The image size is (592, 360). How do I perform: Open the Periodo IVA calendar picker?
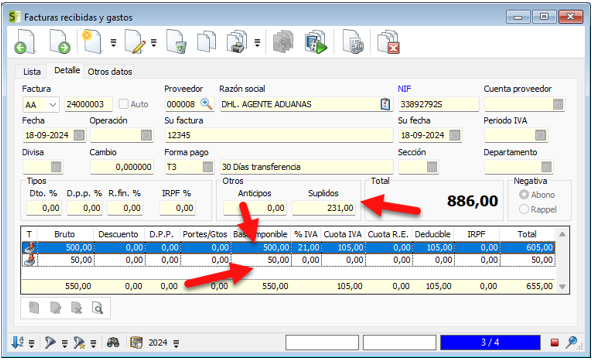540,135
